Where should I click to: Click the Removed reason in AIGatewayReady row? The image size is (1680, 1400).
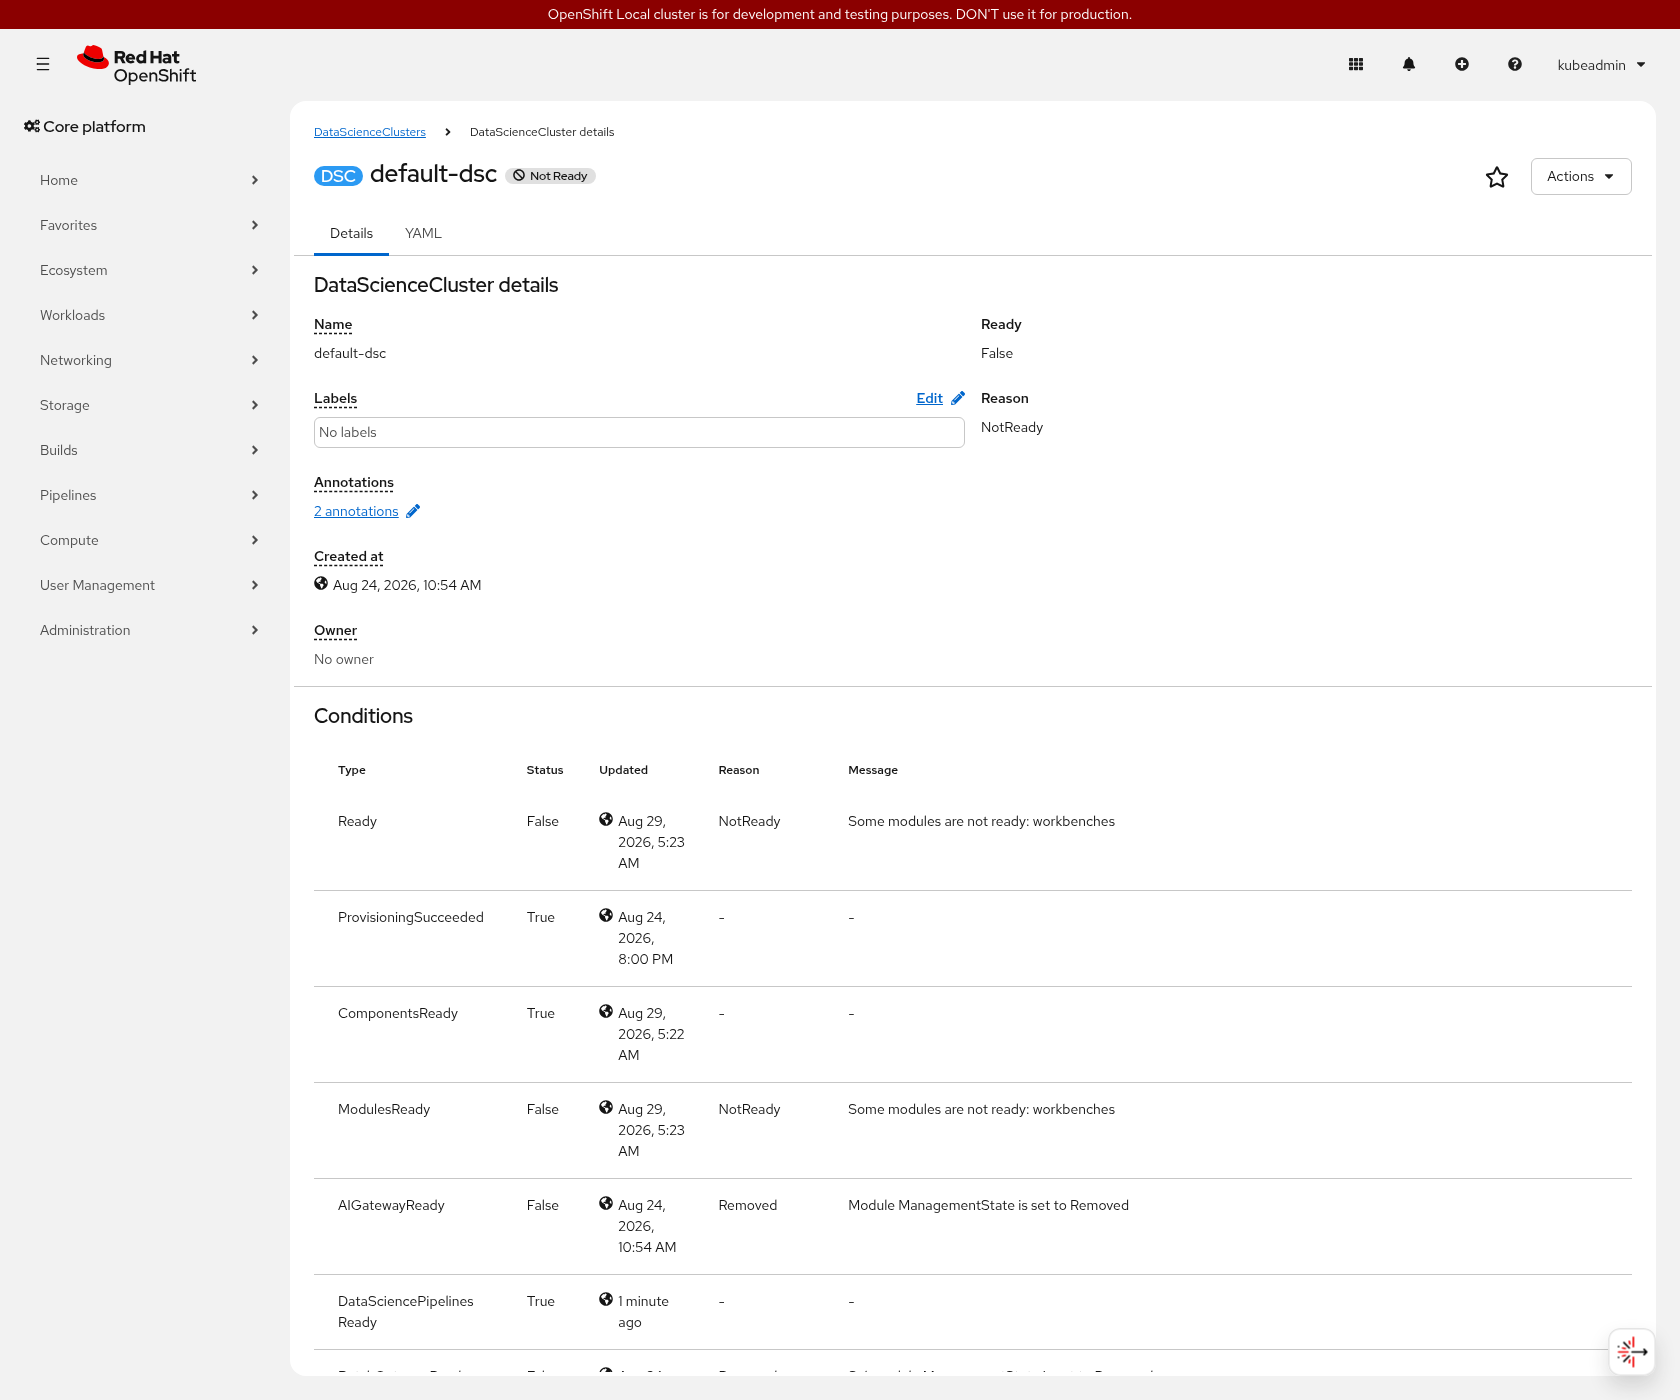pos(747,1205)
